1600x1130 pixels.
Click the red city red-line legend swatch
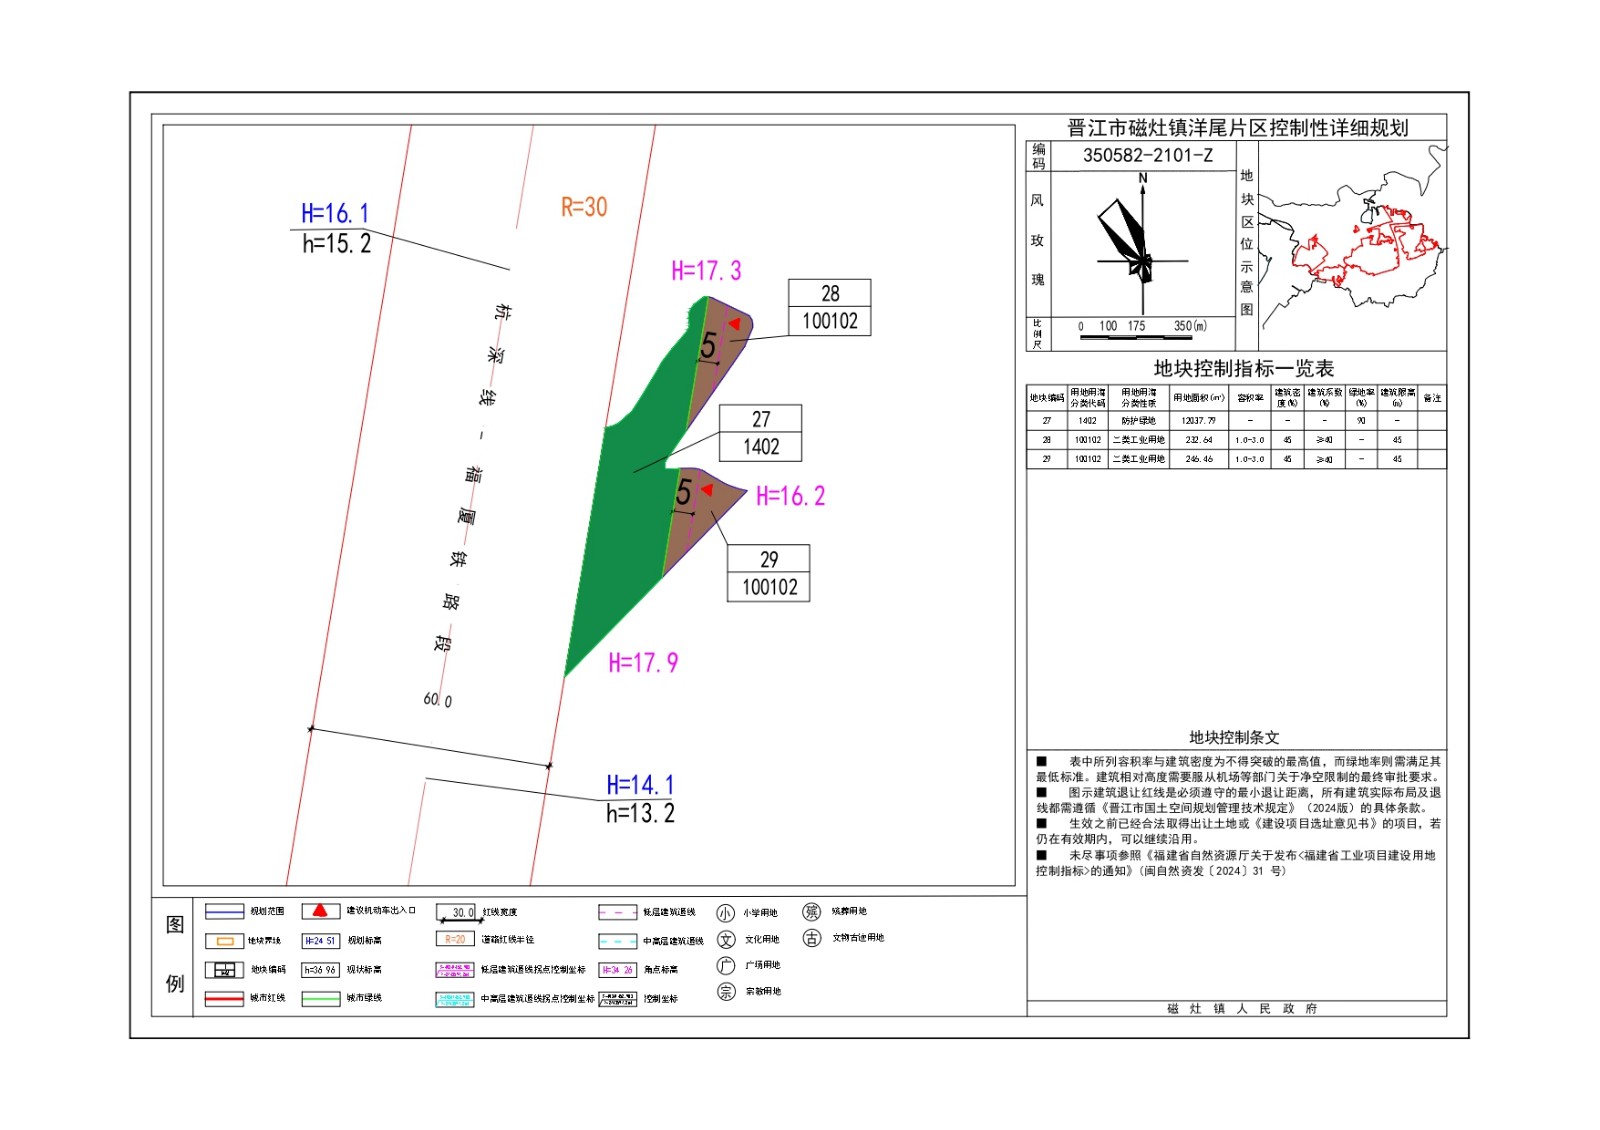click(x=224, y=998)
